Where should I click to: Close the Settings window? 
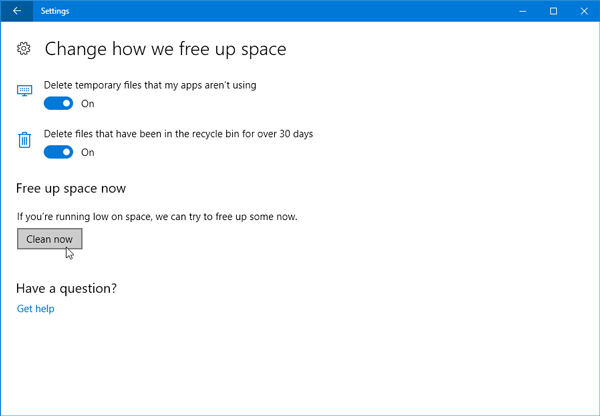580,11
